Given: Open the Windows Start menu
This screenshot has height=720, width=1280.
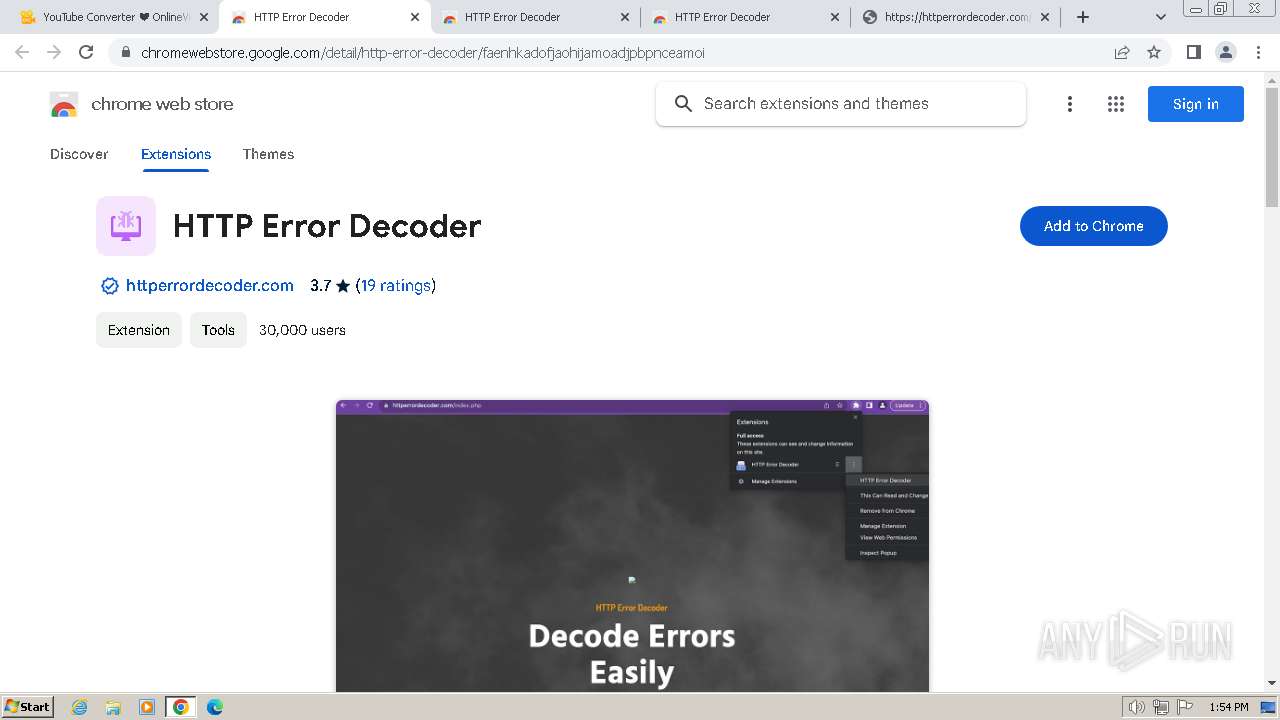Looking at the screenshot, I should click(x=27, y=707).
